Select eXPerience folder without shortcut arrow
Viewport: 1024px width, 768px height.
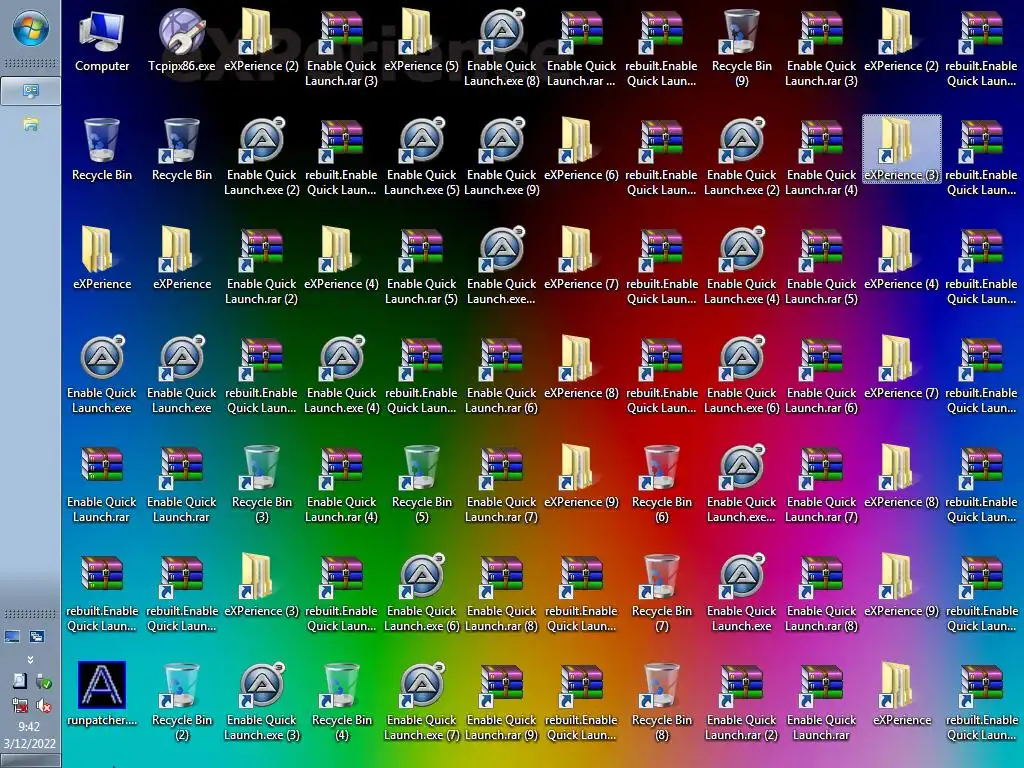tap(102, 260)
